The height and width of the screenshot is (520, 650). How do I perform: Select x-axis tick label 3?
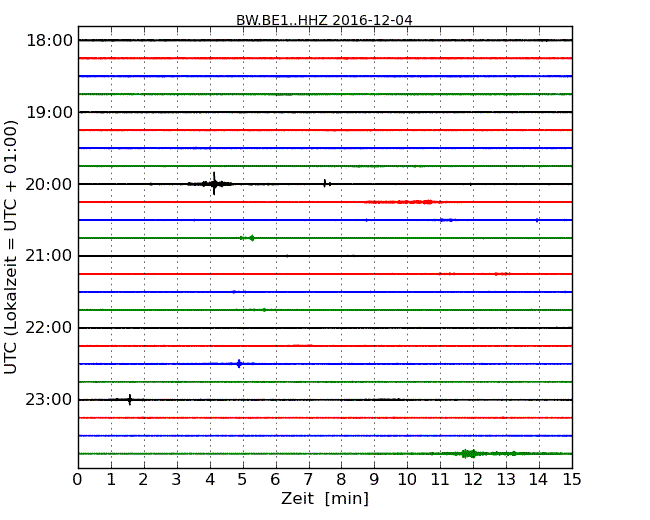177,480
